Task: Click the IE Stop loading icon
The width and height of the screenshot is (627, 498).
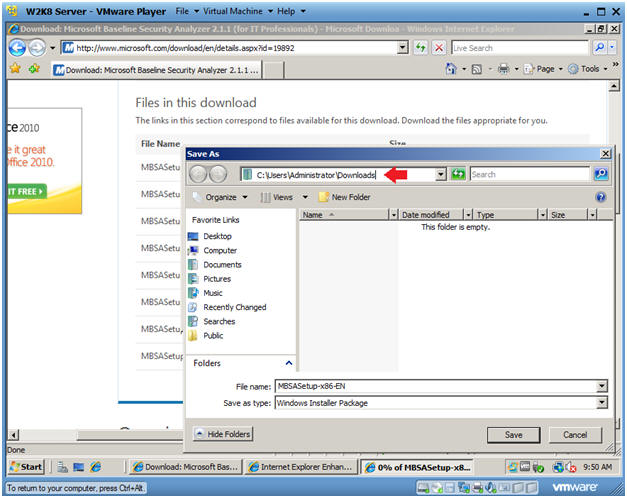Action: [x=439, y=48]
